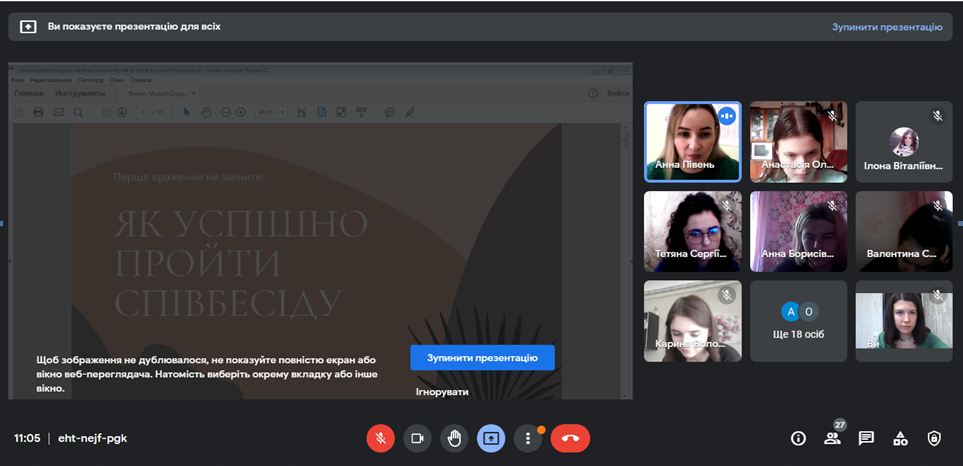The width and height of the screenshot is (963, 466).
Task: Click the read mode icon in Acrobat toolbar
Action: [x=361, y=112]
